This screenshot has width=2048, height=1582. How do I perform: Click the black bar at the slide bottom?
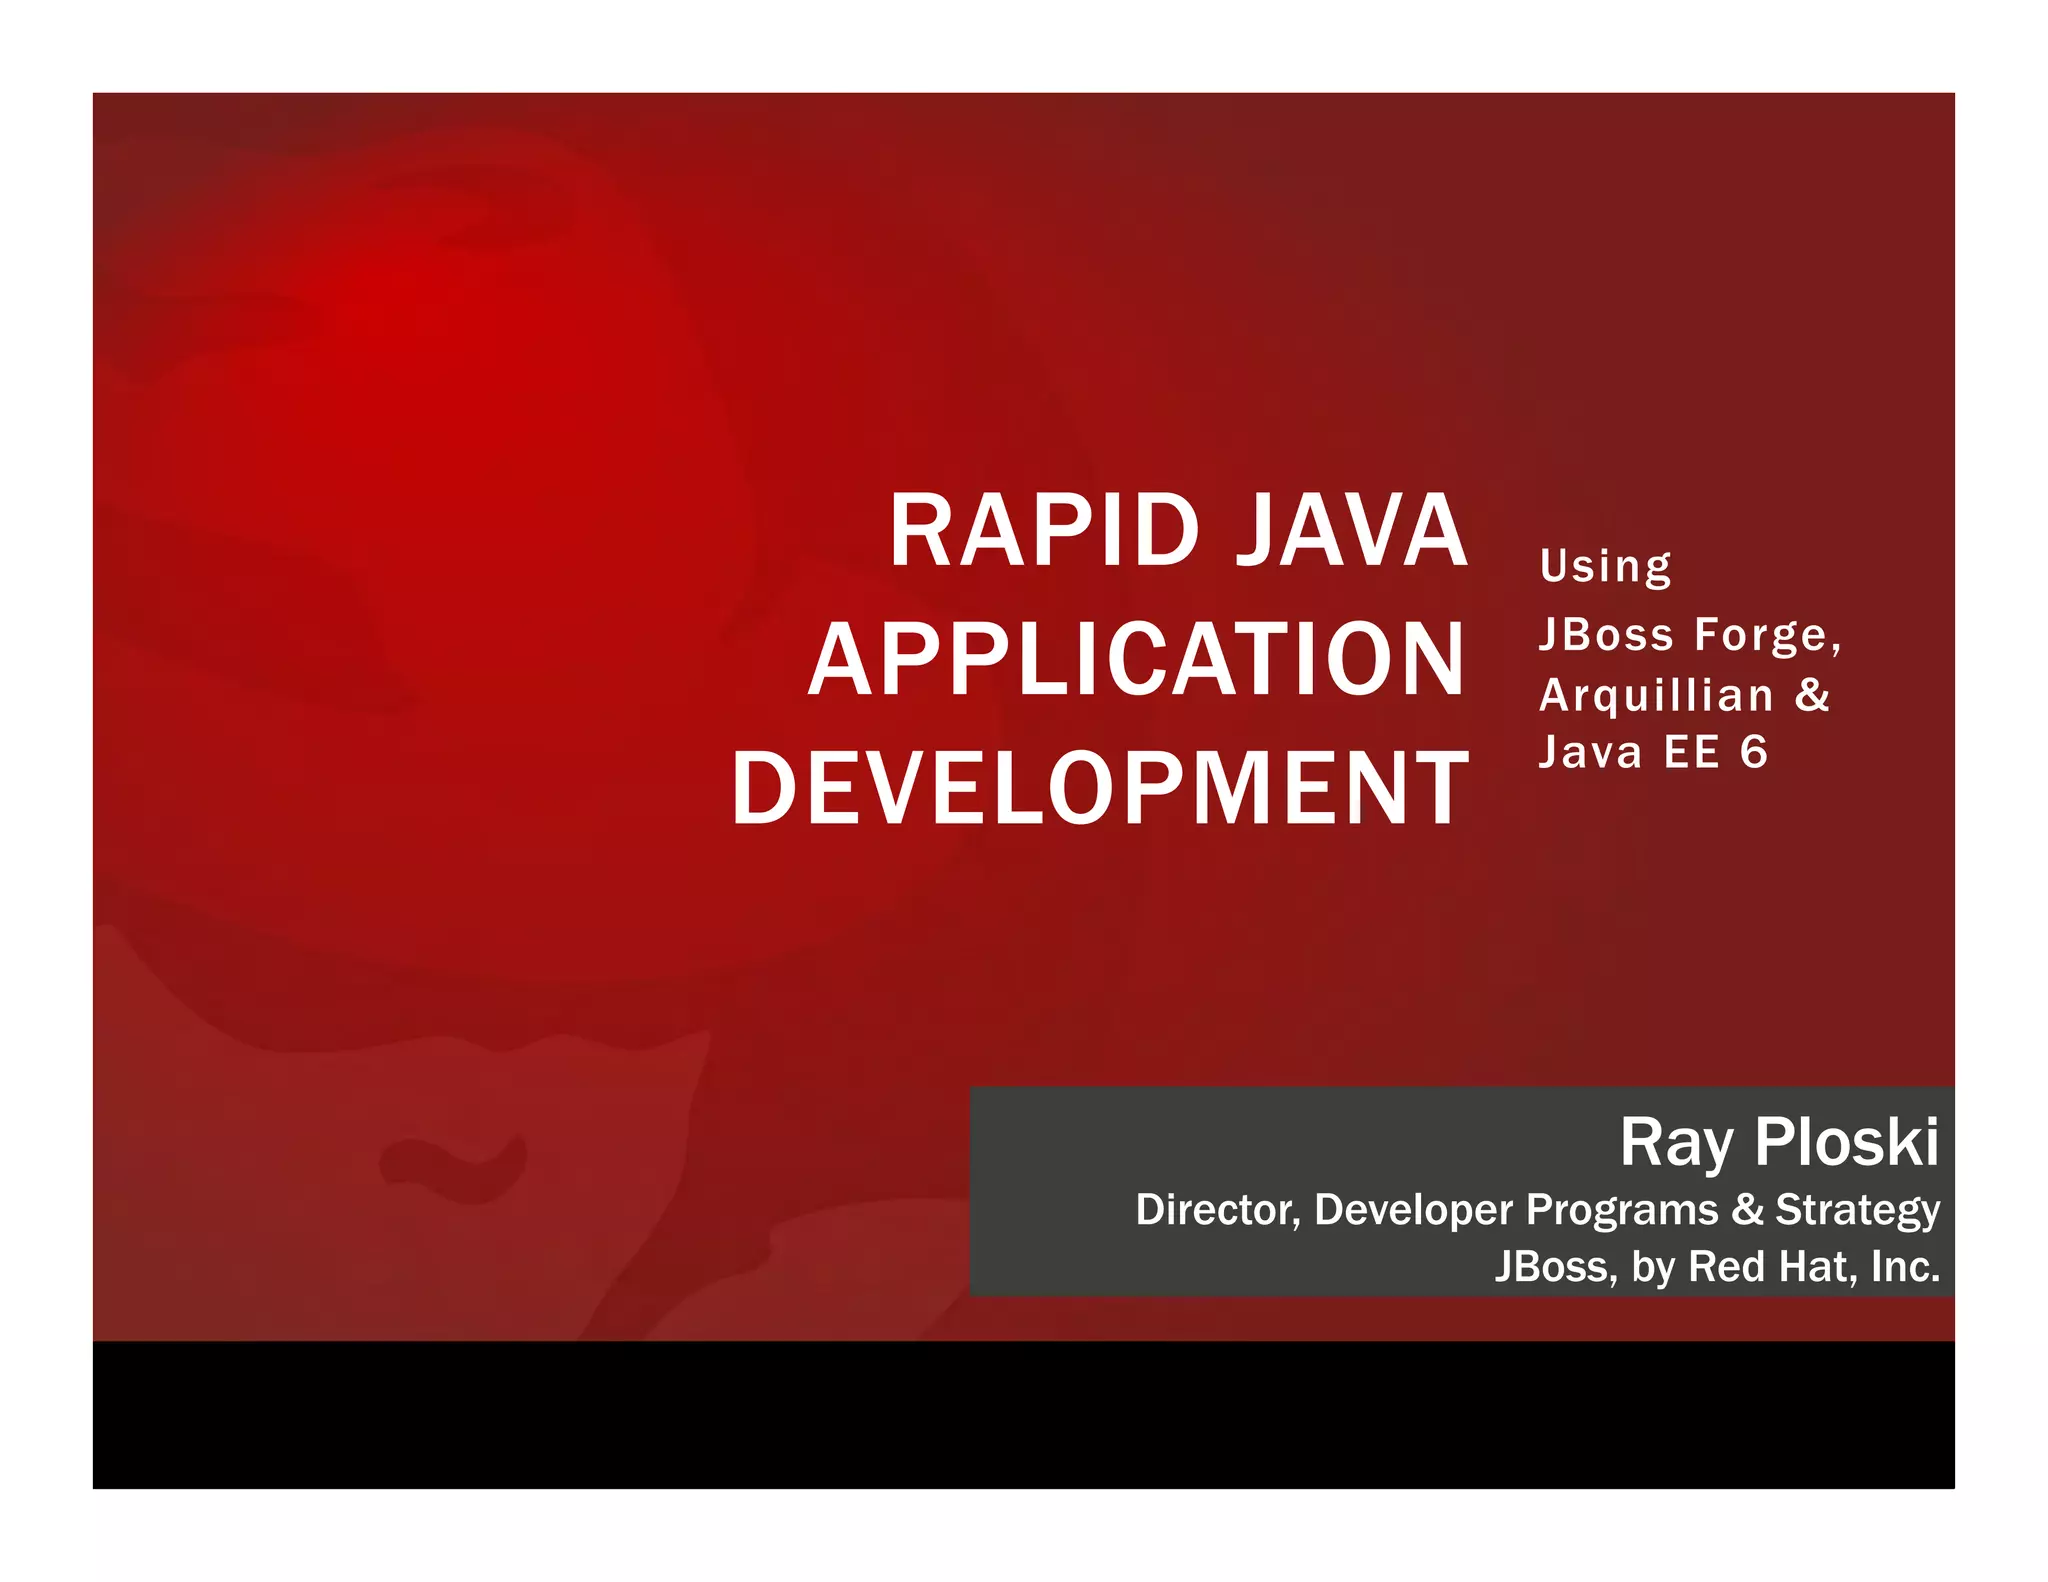[x=1023, y=1414]
